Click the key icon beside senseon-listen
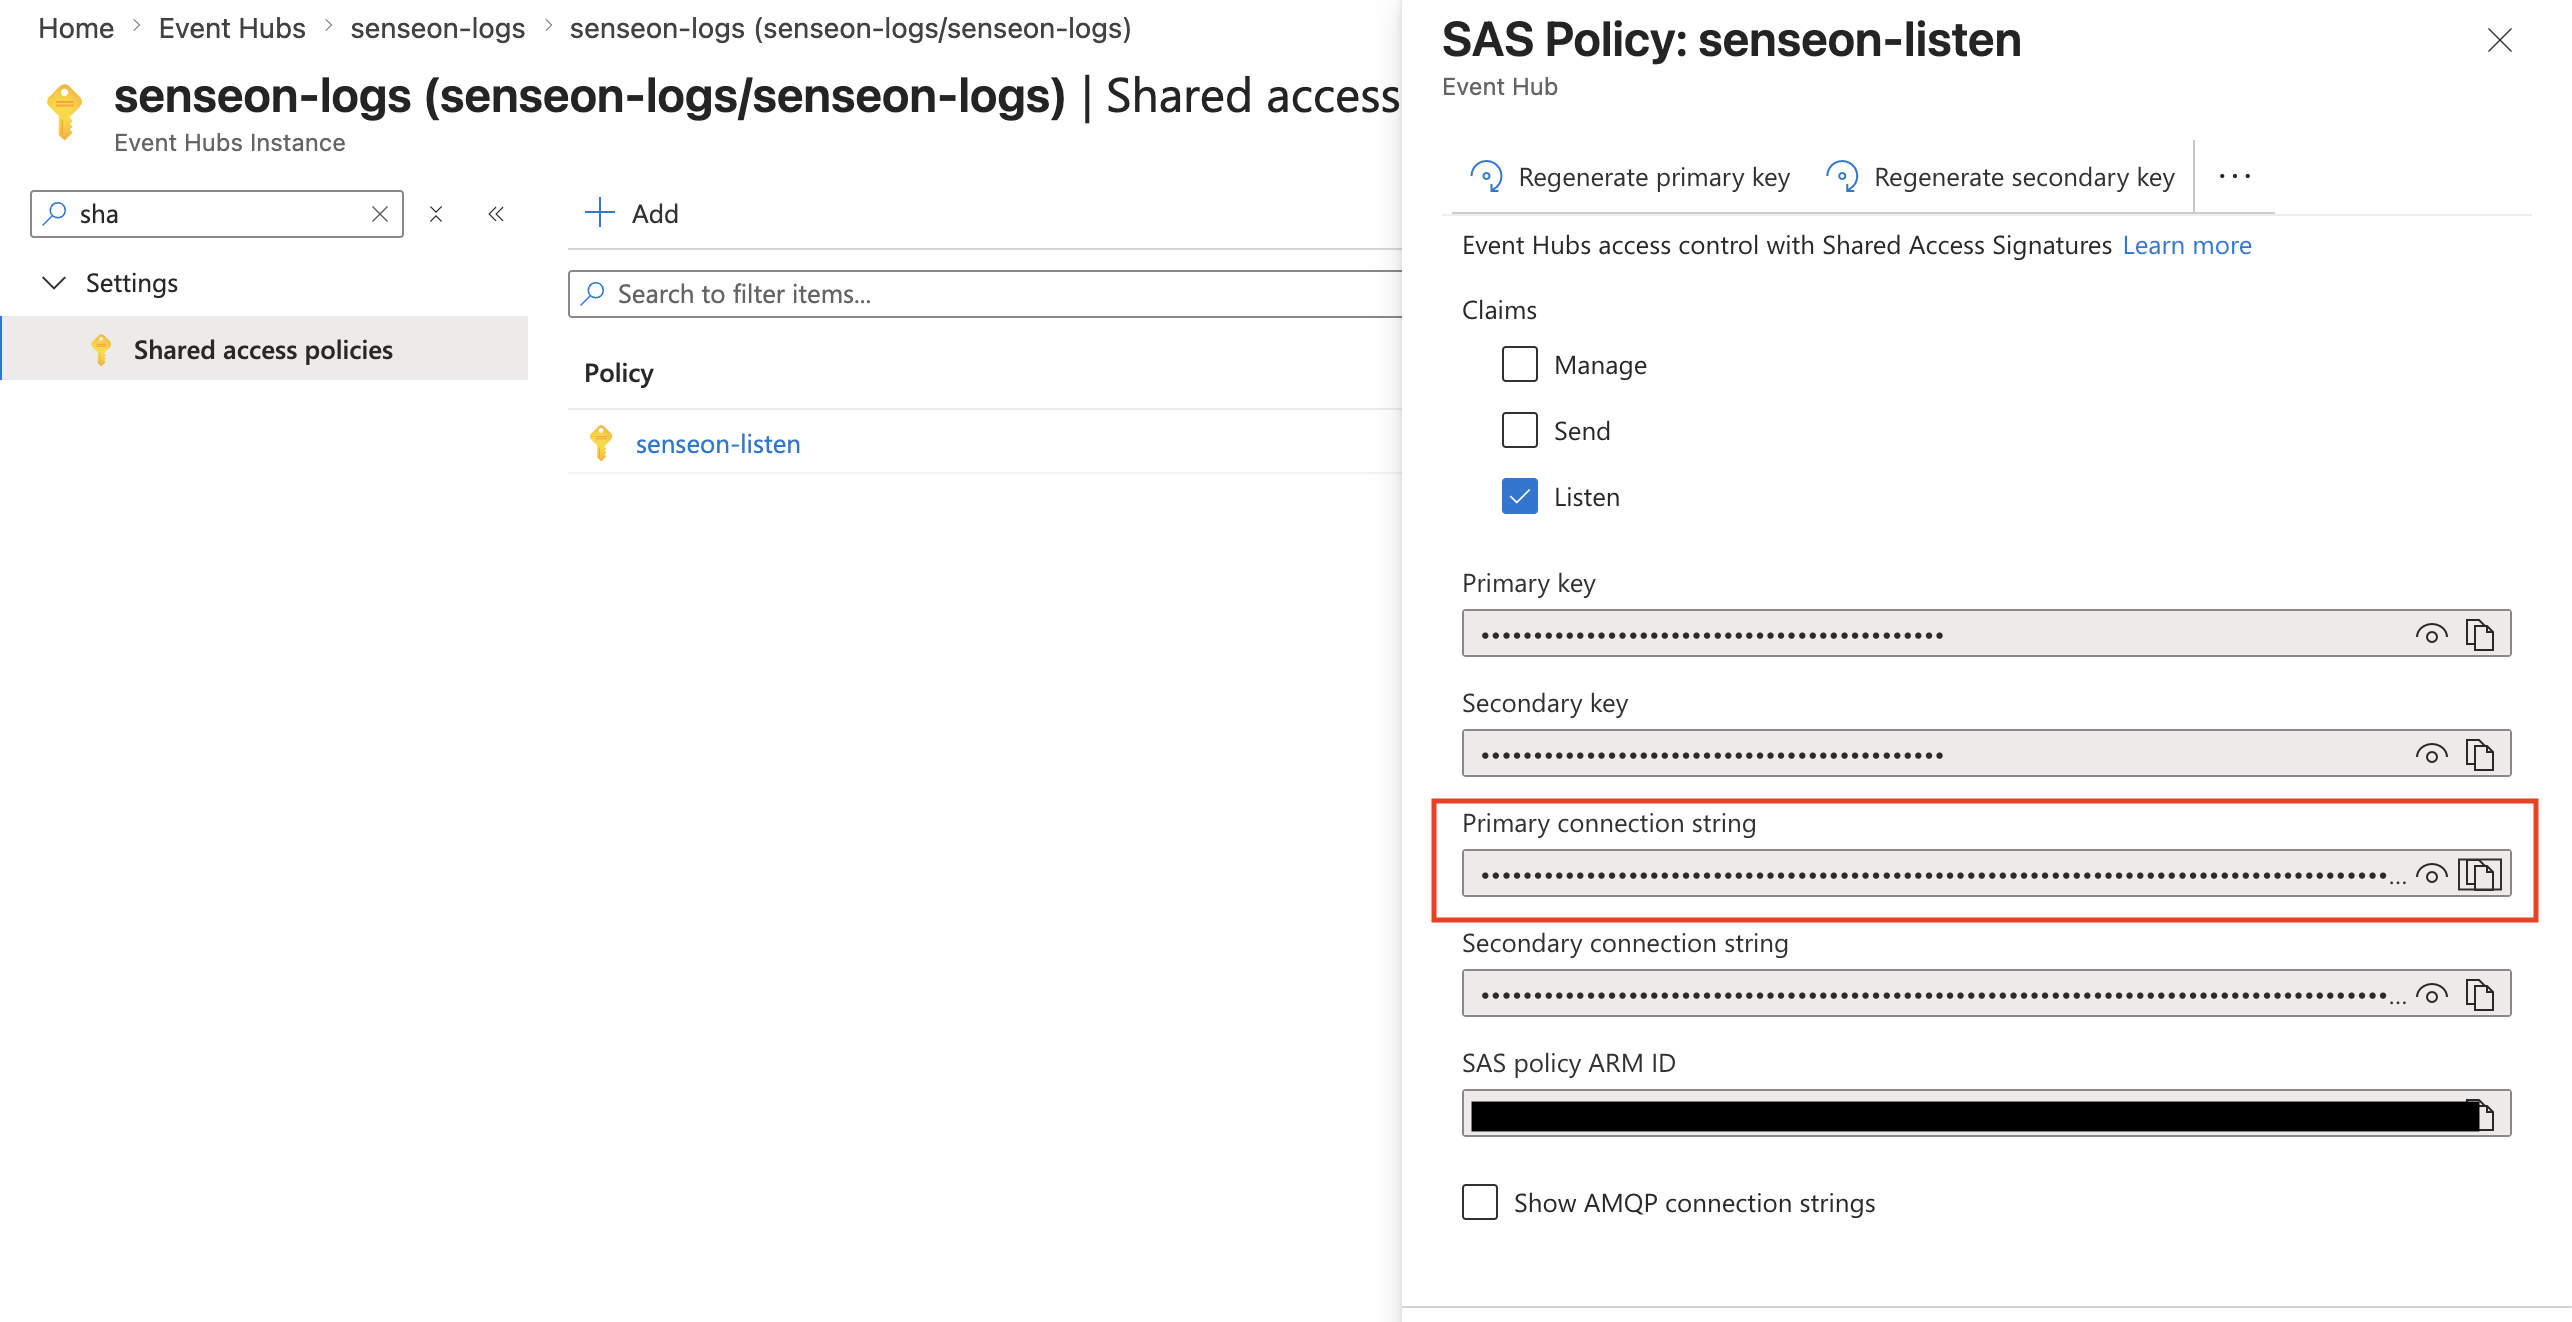Screen dimensions: 2572x1322 601,443
